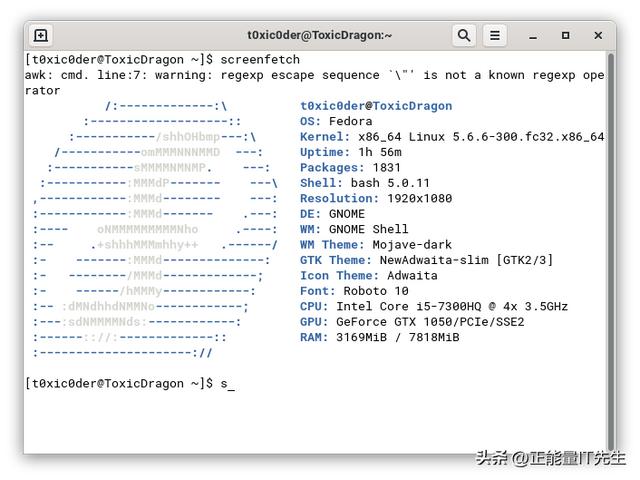
Task: Open the hamburger menu
Action: [495, 36]
